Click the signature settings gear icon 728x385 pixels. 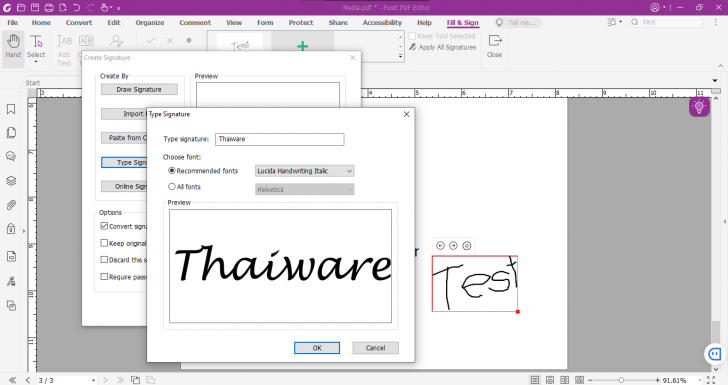(x=467, y=246)
